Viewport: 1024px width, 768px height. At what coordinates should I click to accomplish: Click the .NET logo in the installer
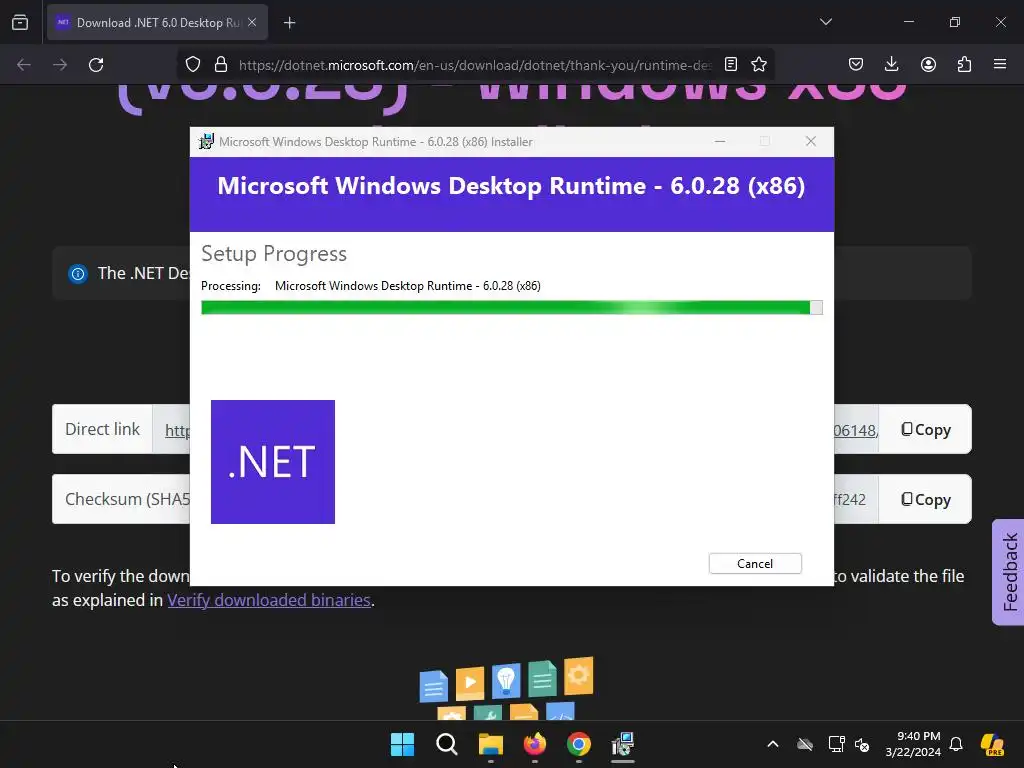273,462
